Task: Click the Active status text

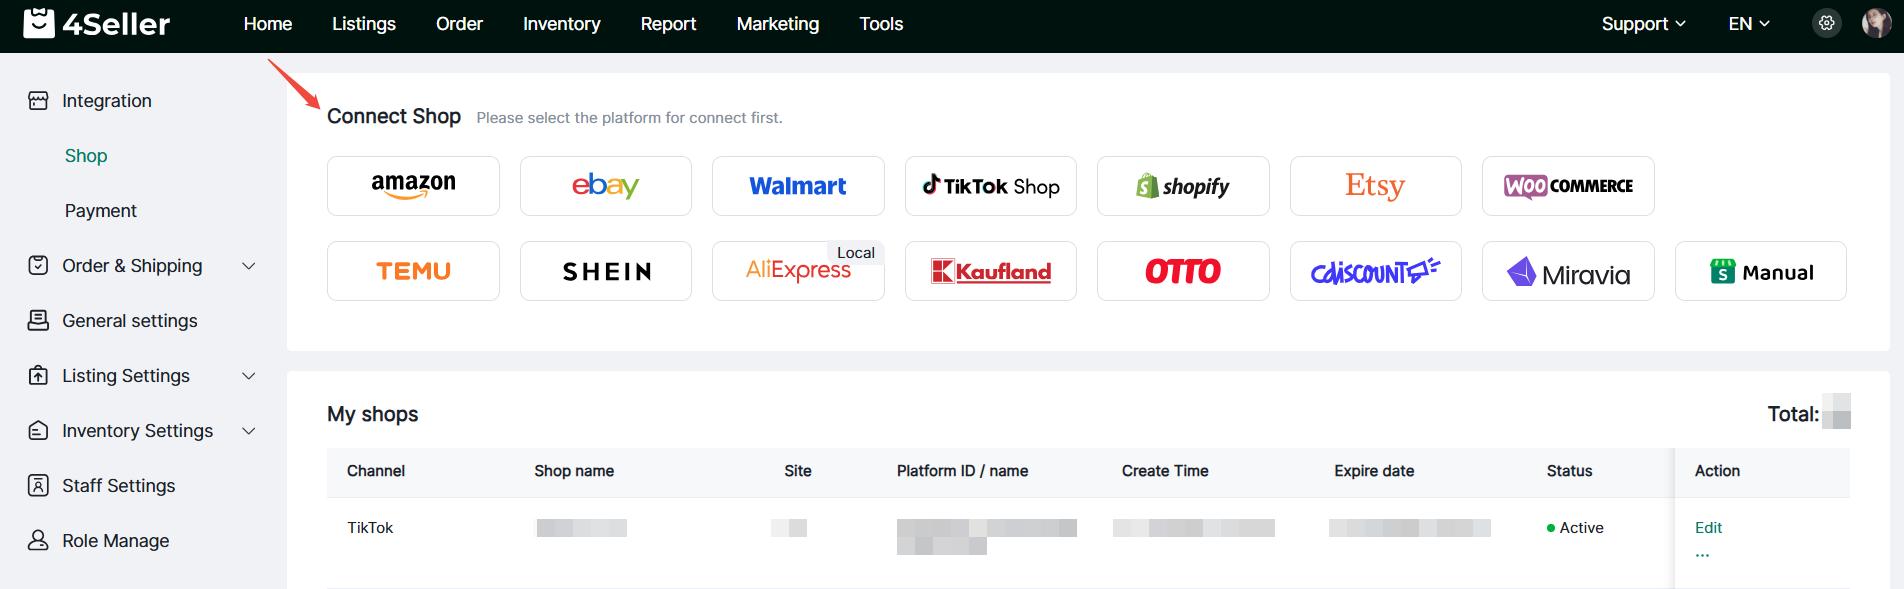Action: click(1581, 528)
